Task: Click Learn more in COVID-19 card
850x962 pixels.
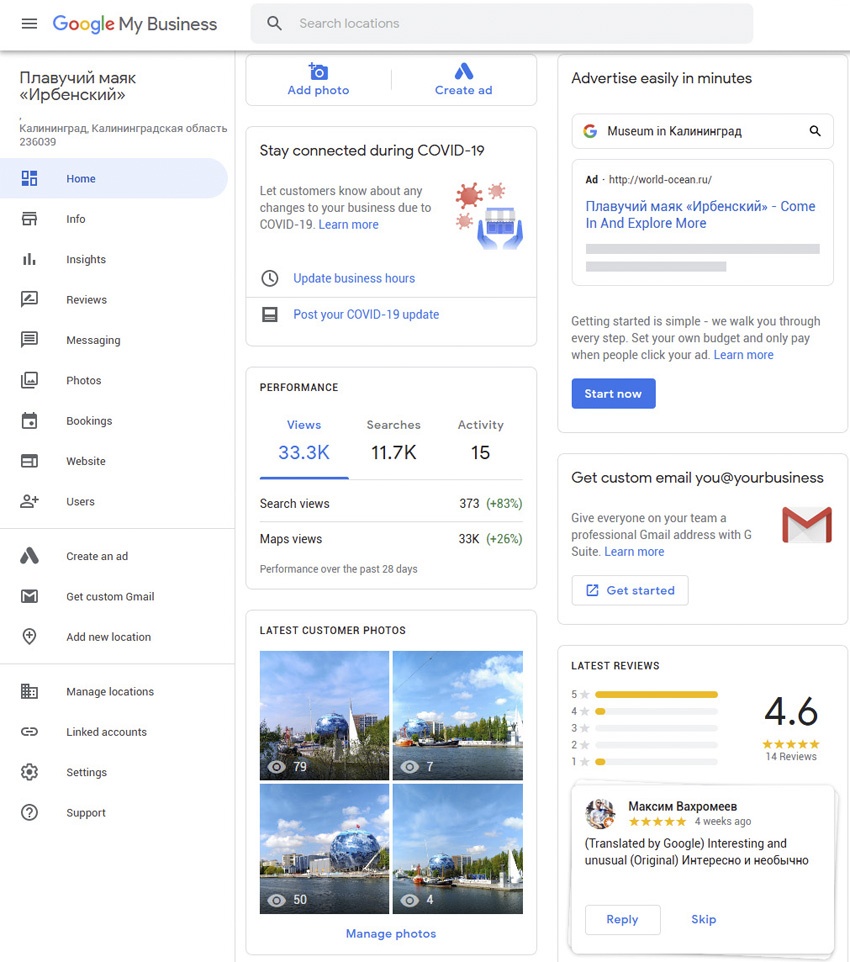Action: [349, 225]
